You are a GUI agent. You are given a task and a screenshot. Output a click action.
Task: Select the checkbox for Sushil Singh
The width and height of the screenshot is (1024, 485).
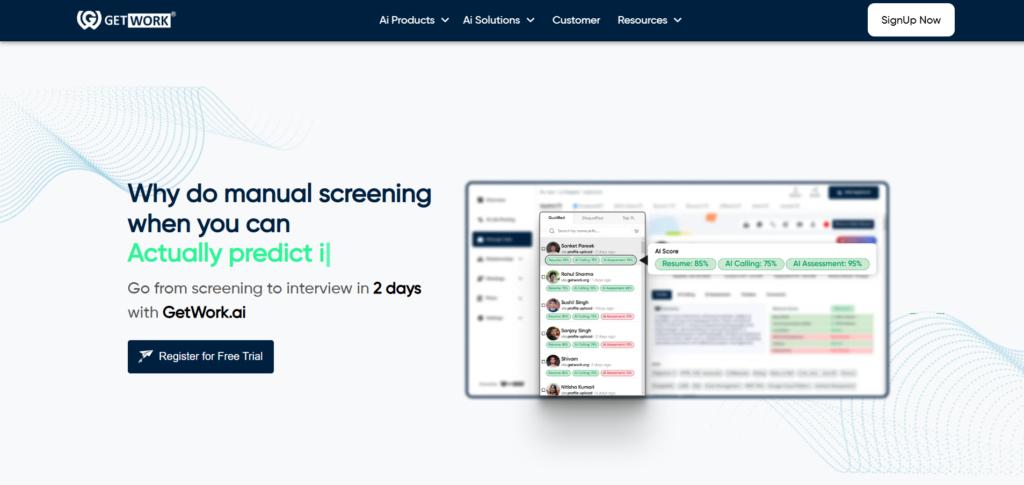543,305
